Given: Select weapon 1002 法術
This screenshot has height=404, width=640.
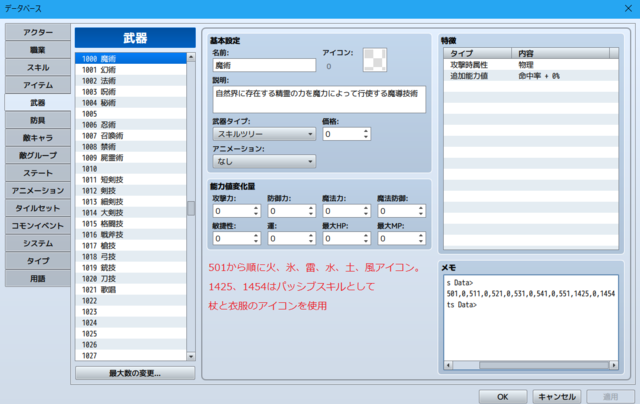Looking at the screenshot, I should point(131,81).
